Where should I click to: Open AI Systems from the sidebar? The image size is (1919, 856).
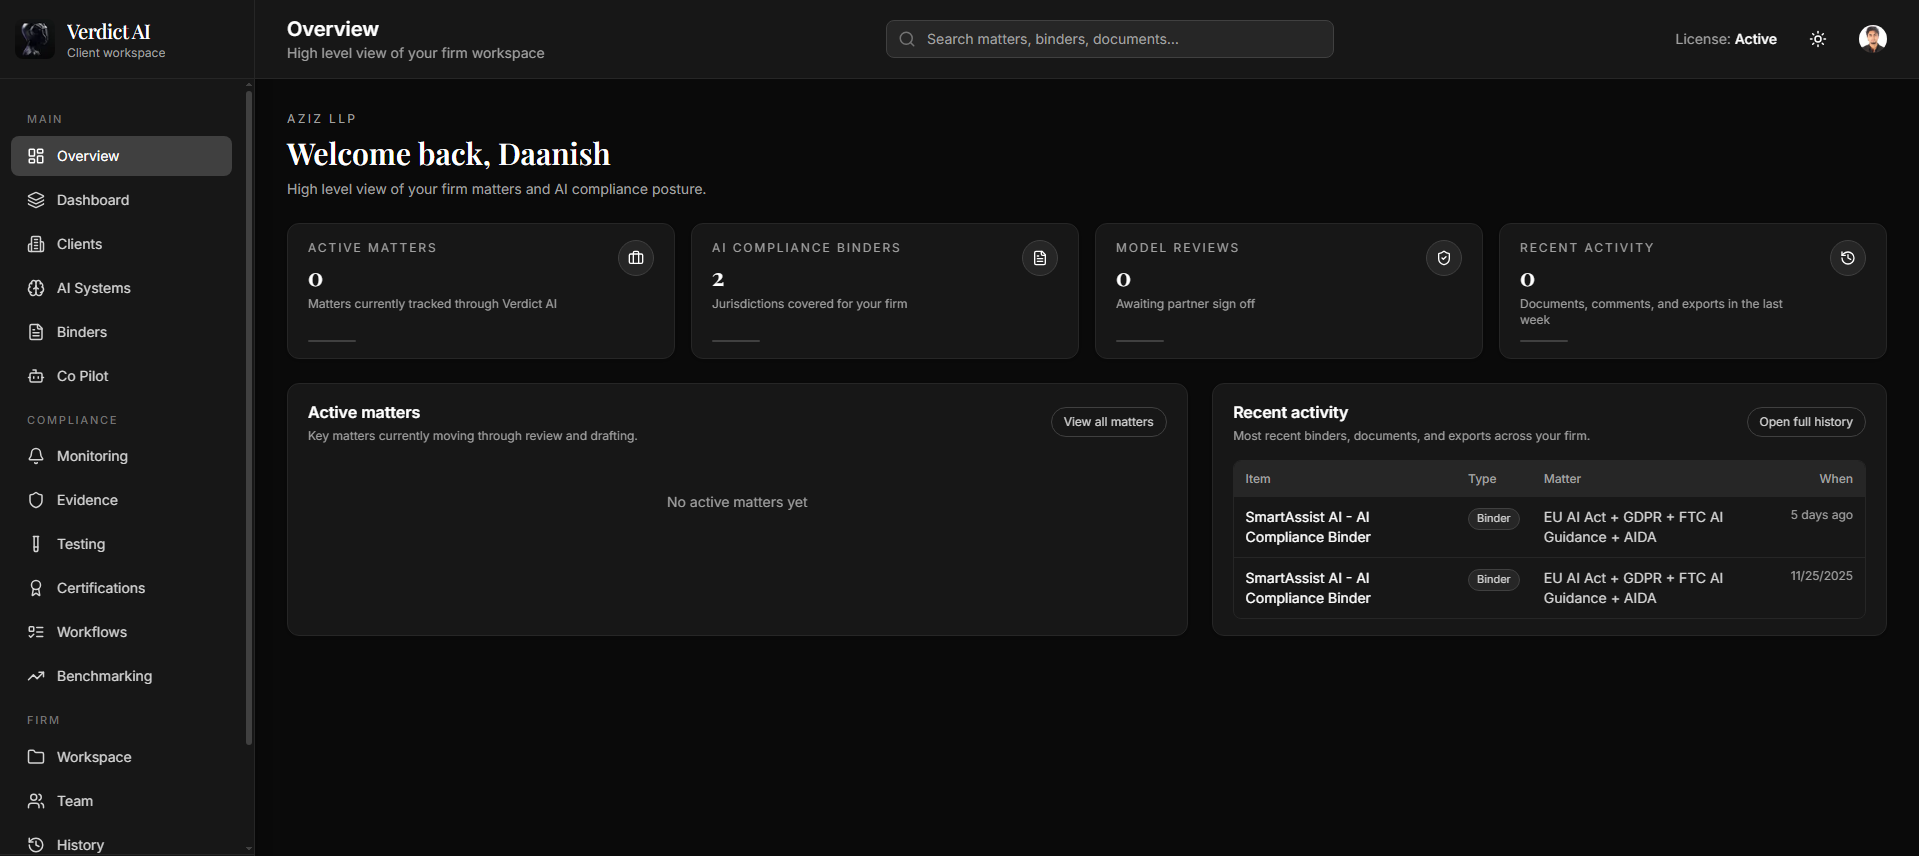pos(93,288)
